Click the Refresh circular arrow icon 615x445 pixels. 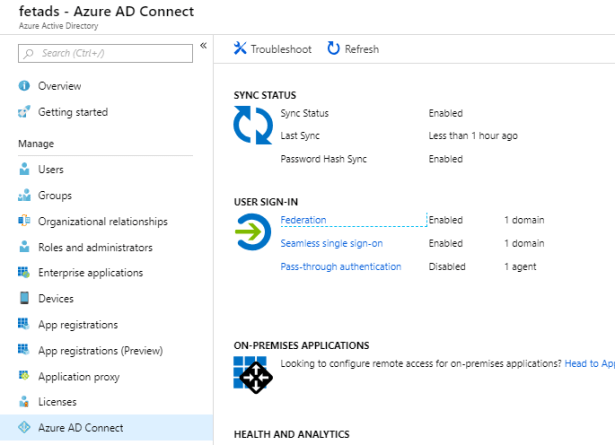[x=333, y=49]
